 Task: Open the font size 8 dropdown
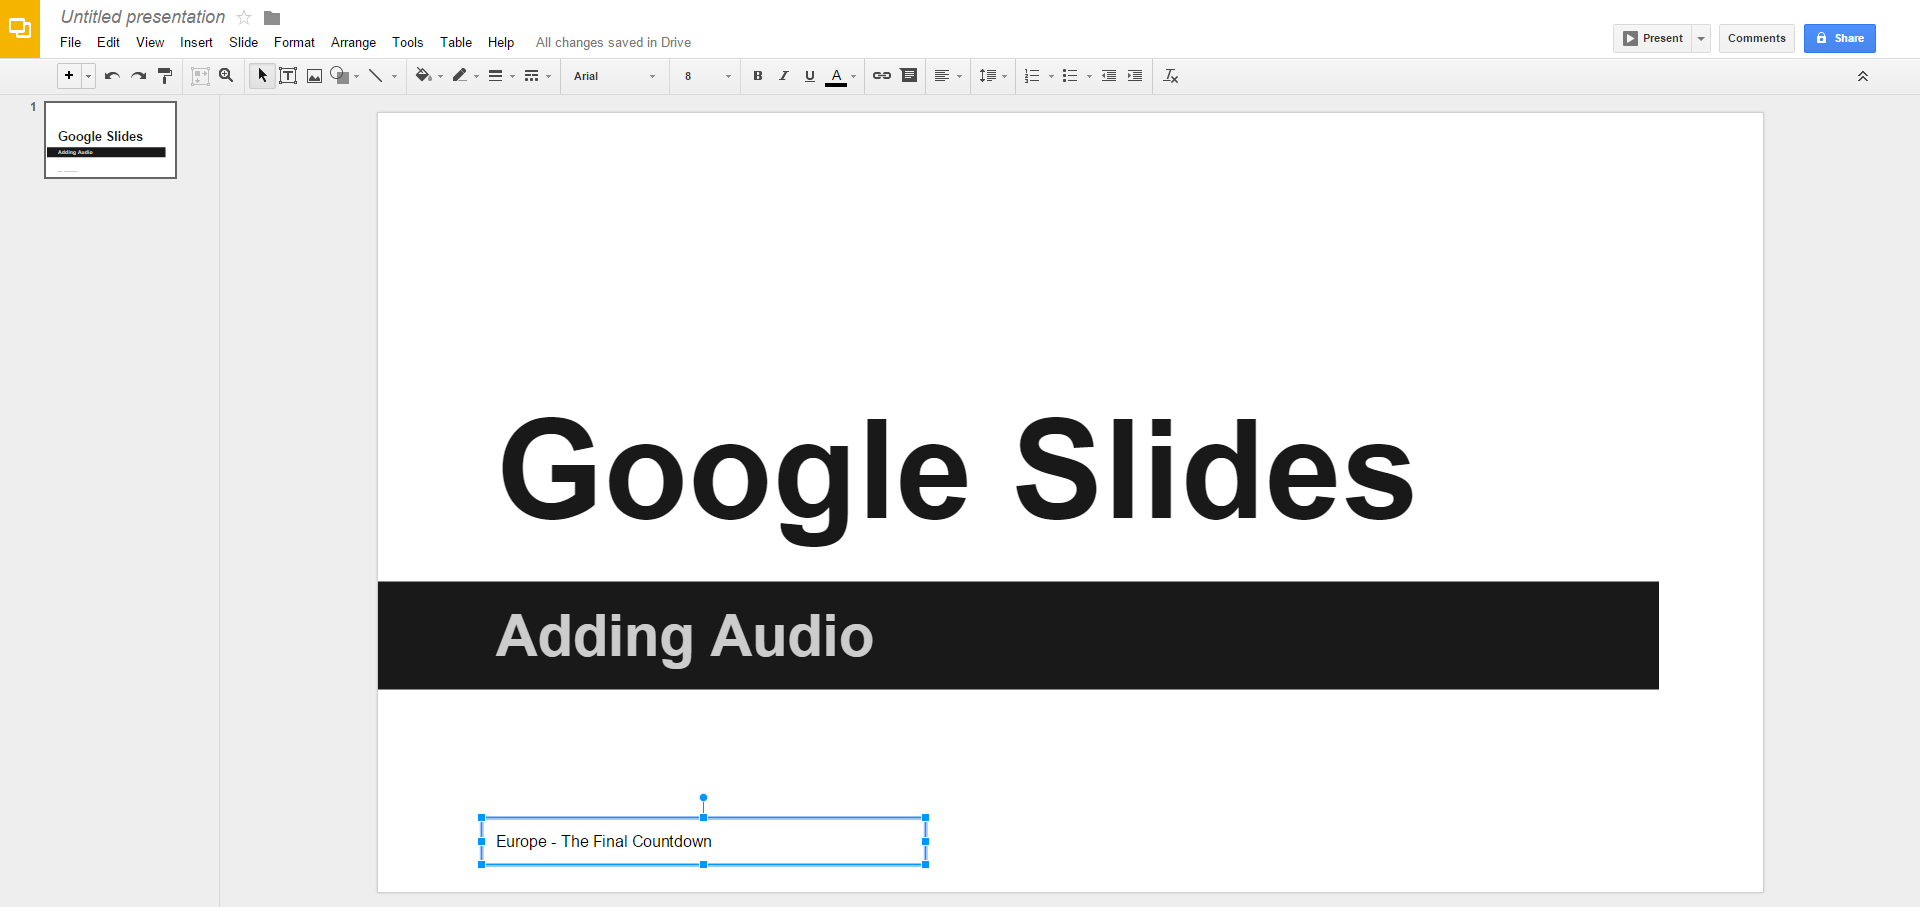707,76
